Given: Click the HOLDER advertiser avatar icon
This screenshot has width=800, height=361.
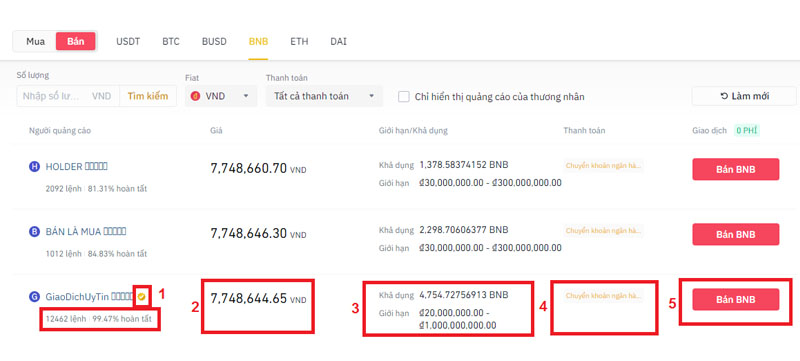Looking at the screenshot, I should coord(34,166).
